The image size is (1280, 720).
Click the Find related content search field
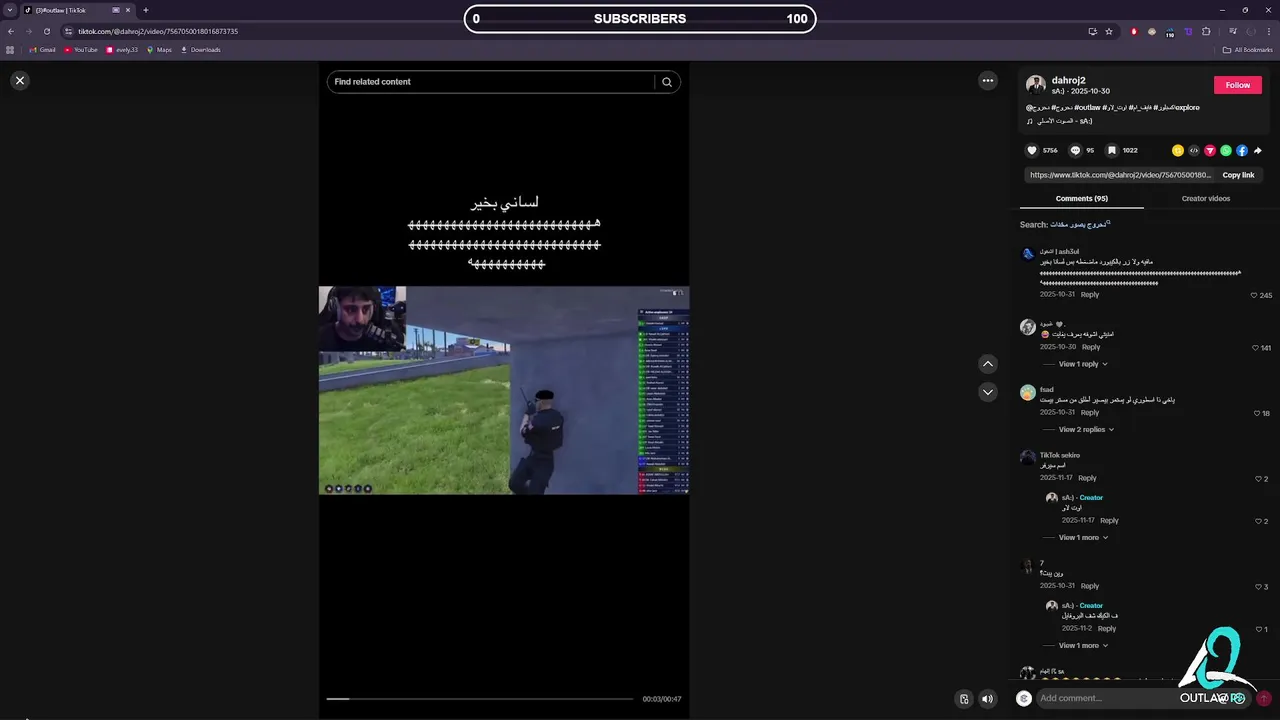pyautogui.click(x=490, y=82)
